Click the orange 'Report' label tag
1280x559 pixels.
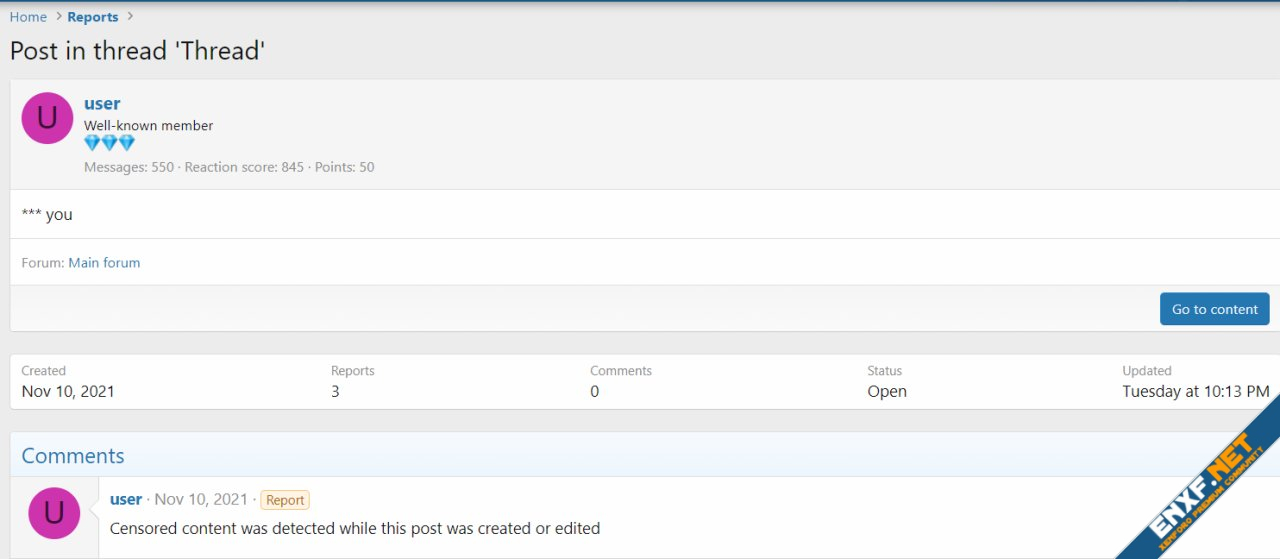[x=285, y=500]
